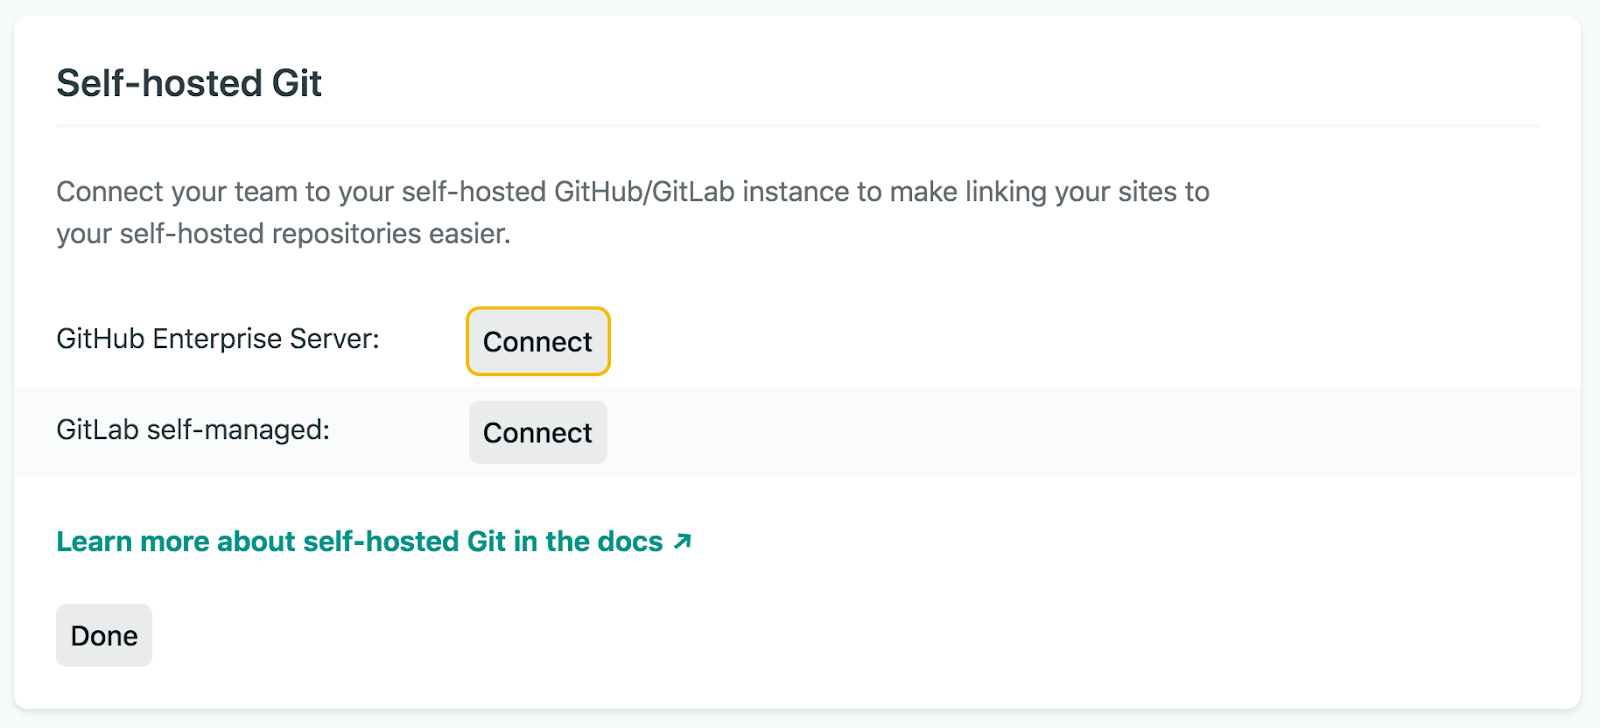Screen dimensions: 1600x728
Task: Open Learn more about self-hosted Git link
Action: pos(374,541)
